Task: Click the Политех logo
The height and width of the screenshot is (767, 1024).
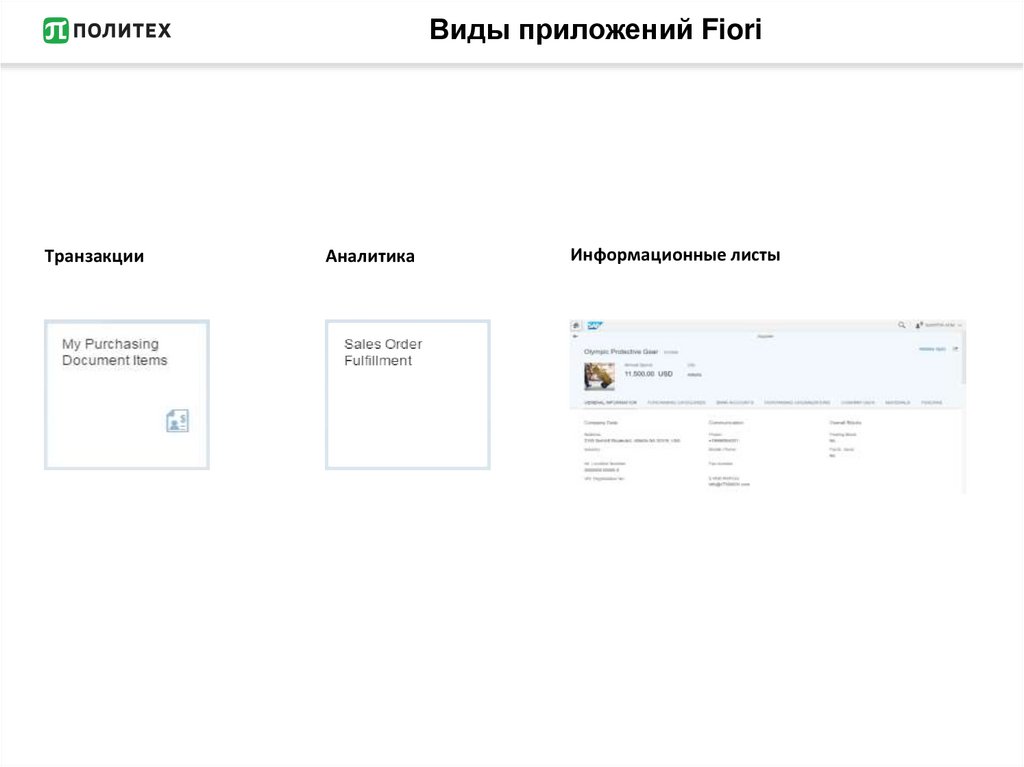Action: tap(107, 30)
